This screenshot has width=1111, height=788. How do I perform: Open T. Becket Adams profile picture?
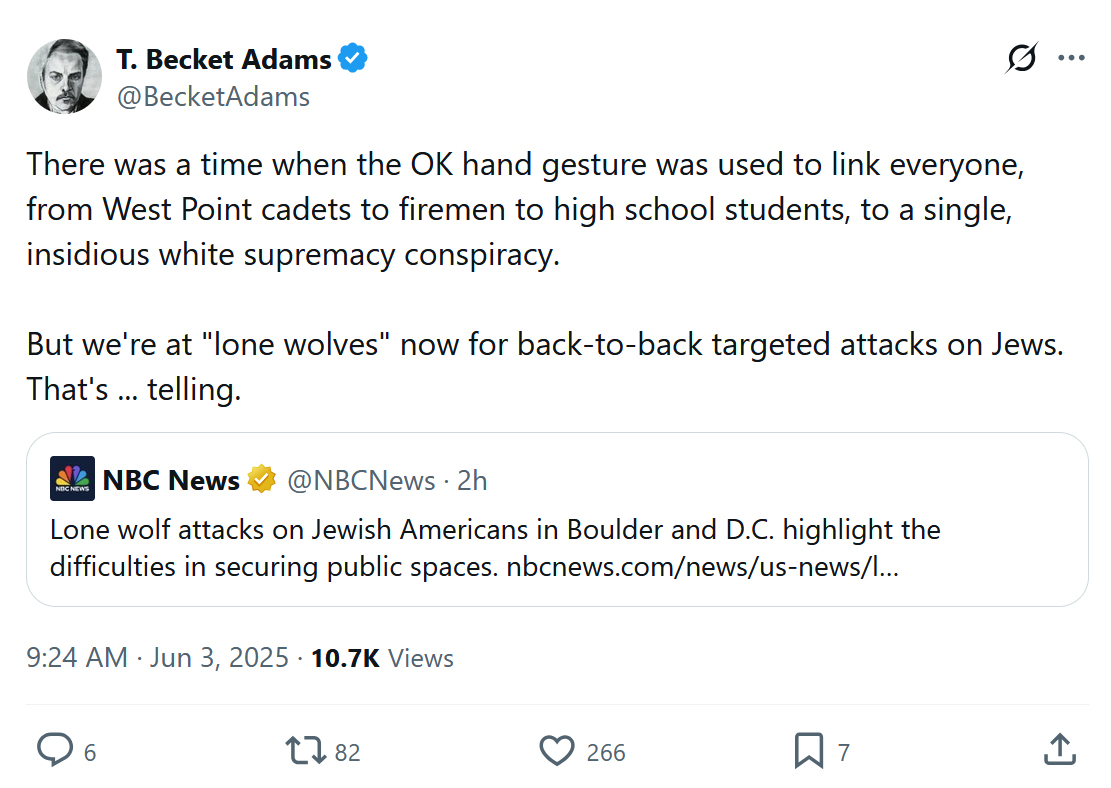[64, 76]
